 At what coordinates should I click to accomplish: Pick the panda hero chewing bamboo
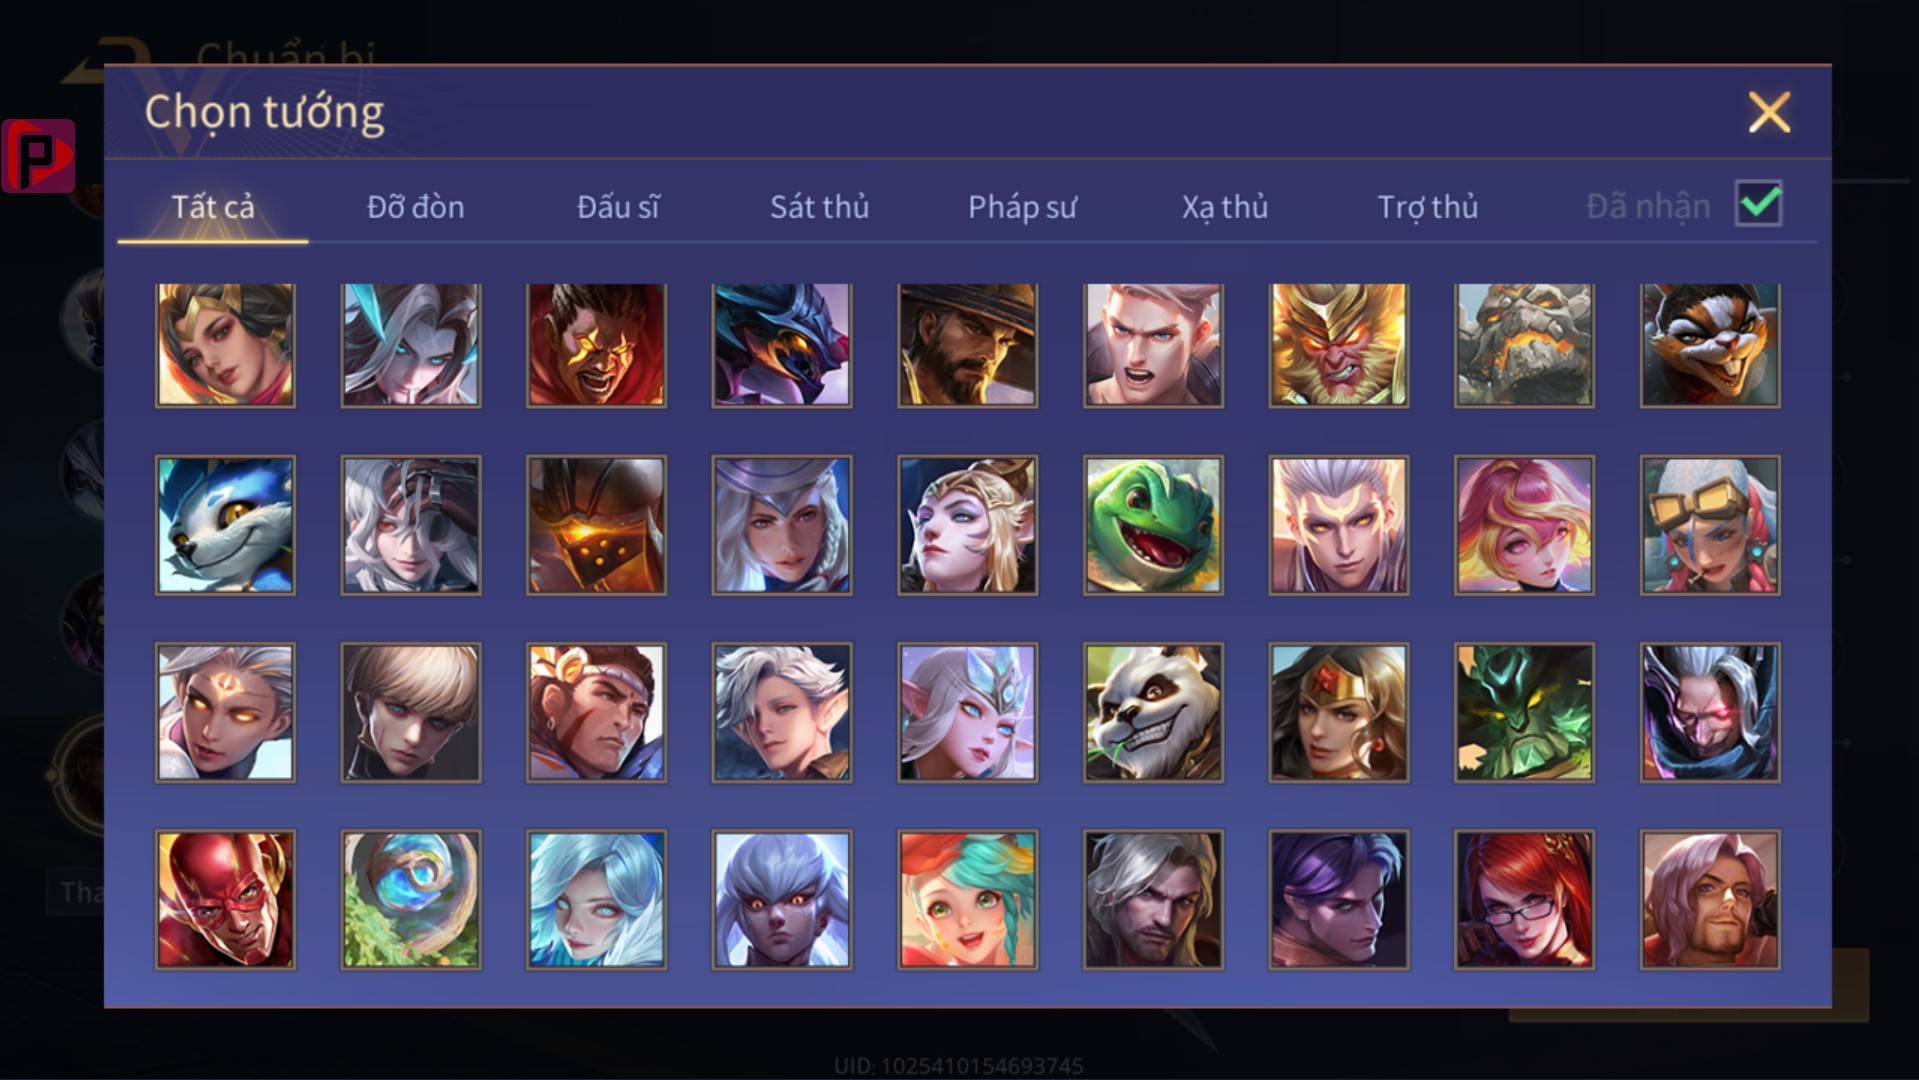point(1153,712)
